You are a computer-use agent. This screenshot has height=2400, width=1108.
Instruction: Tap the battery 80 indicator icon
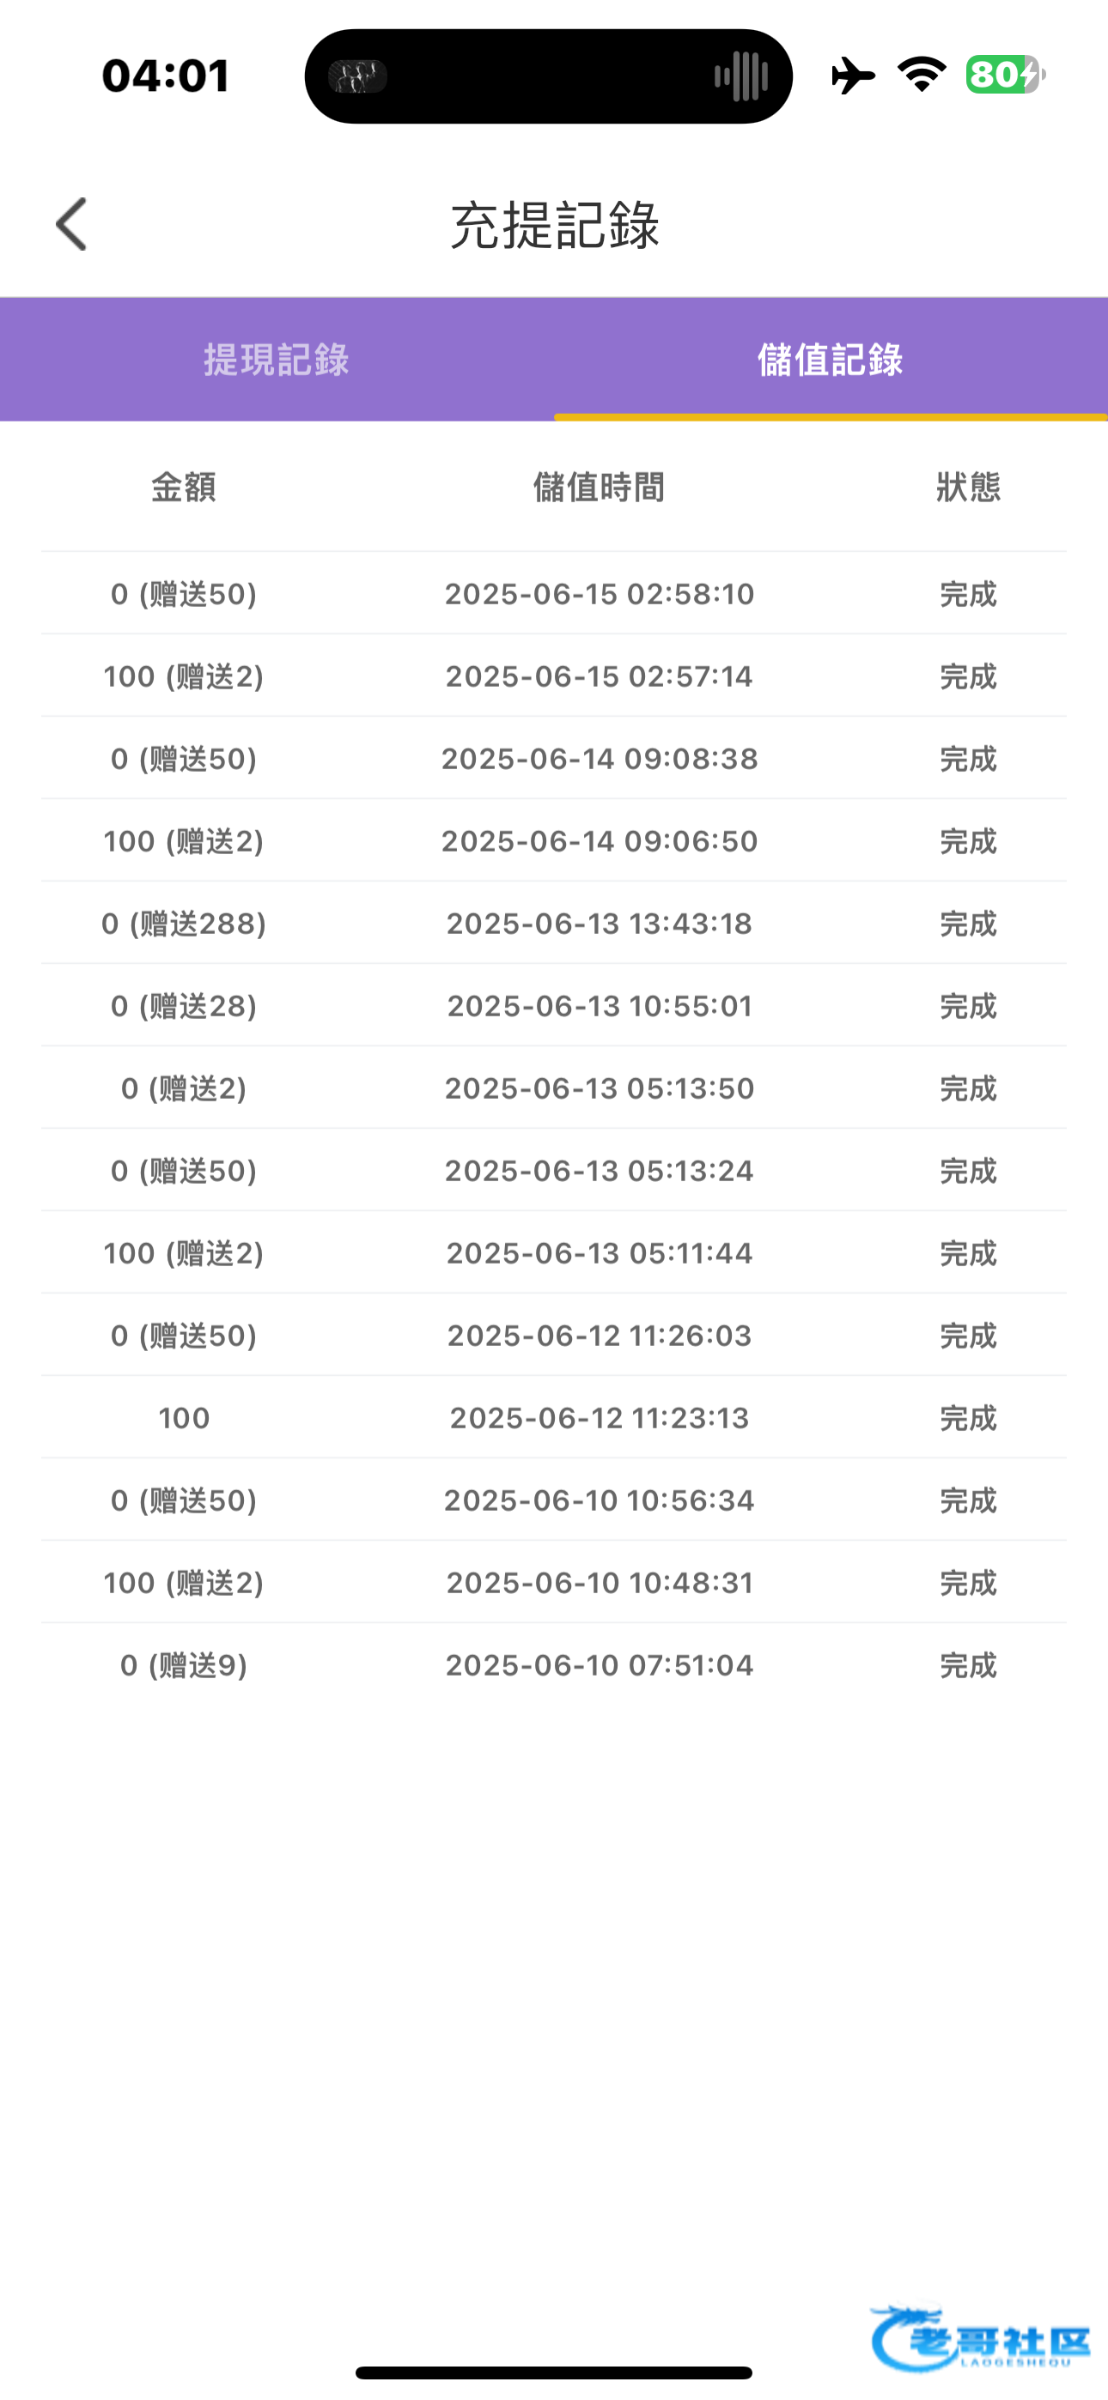pos(1004,75)
